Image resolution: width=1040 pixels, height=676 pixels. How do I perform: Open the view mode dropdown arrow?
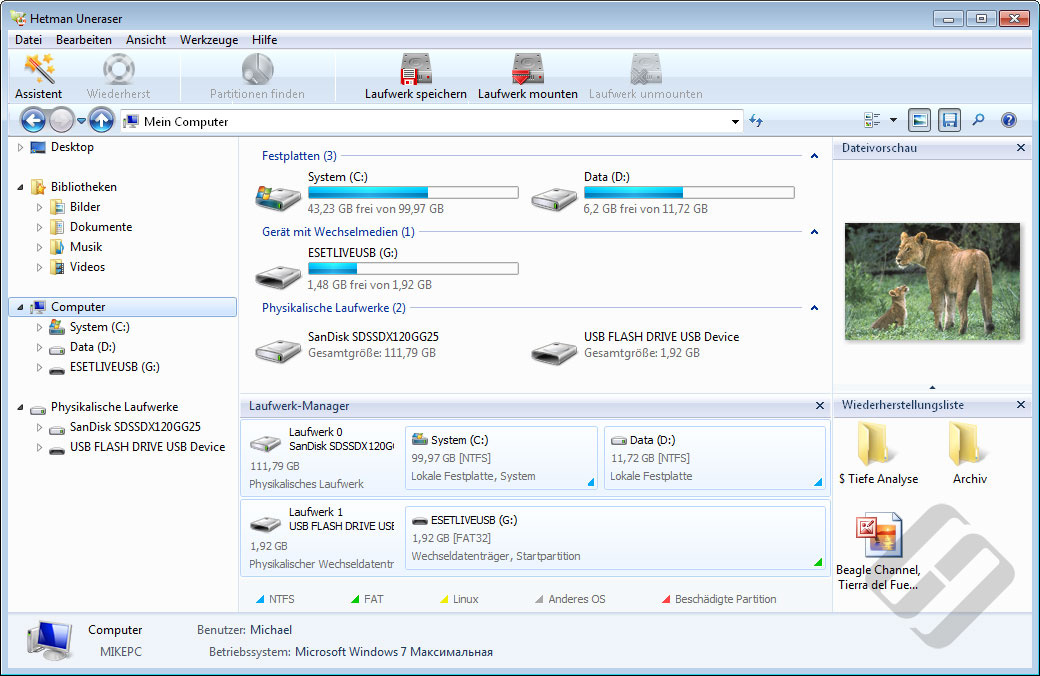(893, 121)
